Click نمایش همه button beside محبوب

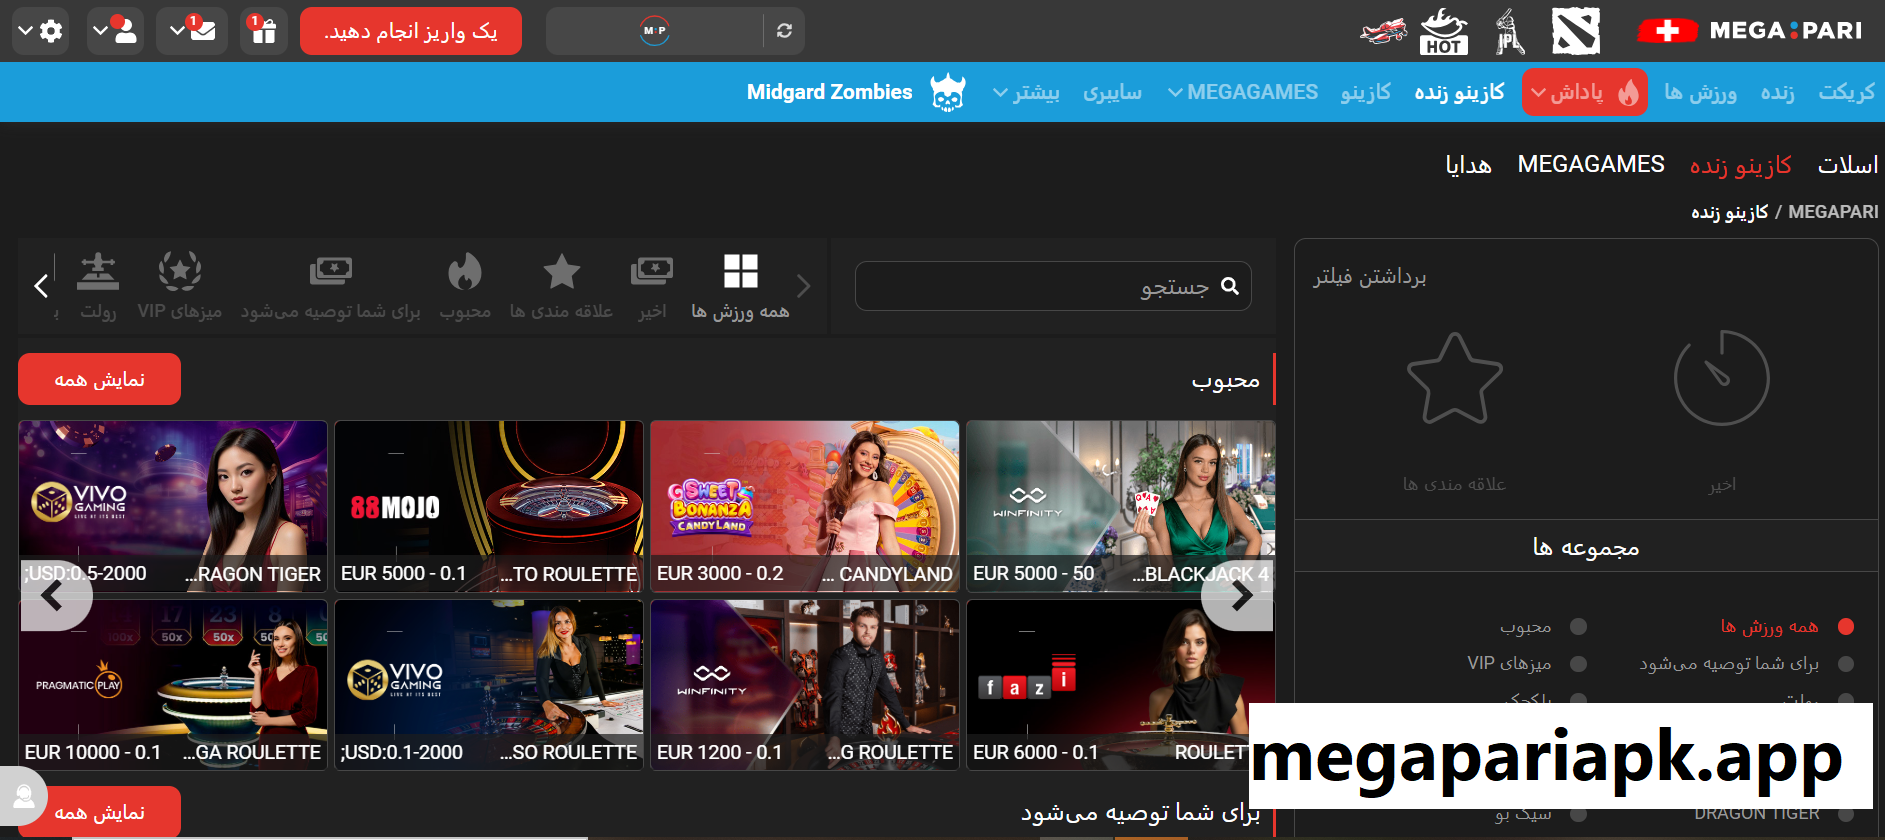(x=99, y=379)
